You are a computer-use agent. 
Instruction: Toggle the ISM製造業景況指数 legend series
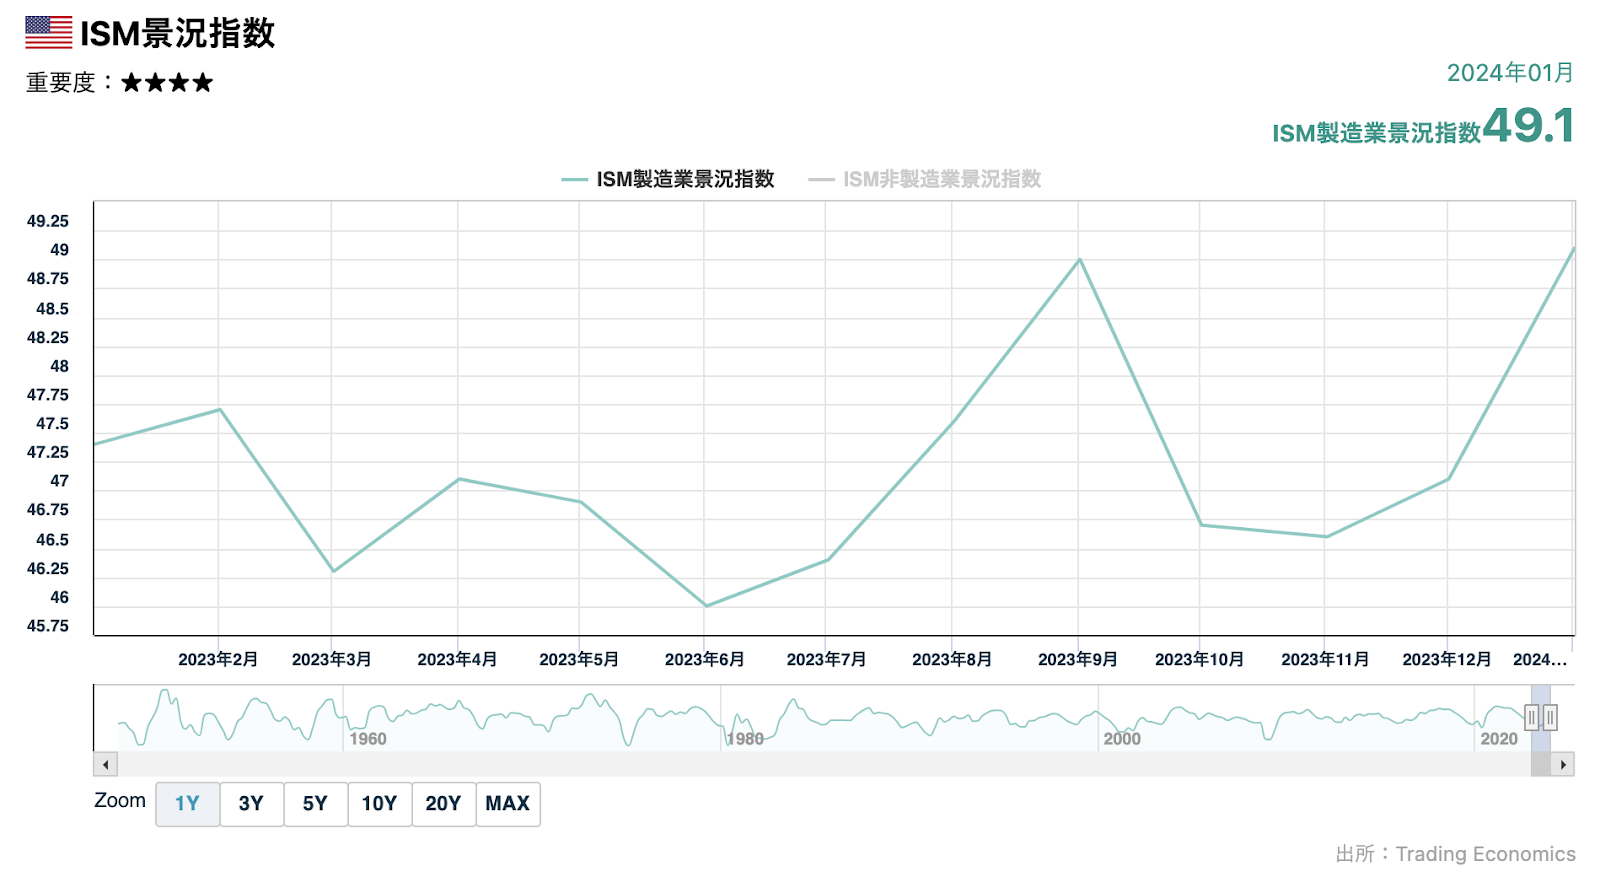click(x=668, y=179)
